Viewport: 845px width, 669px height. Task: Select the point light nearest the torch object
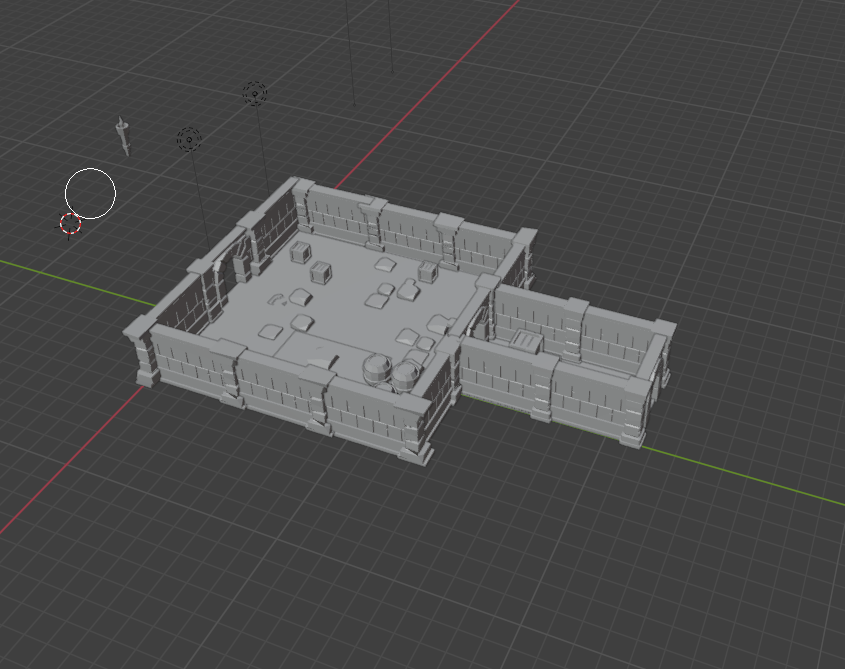(x=189, y=140)
